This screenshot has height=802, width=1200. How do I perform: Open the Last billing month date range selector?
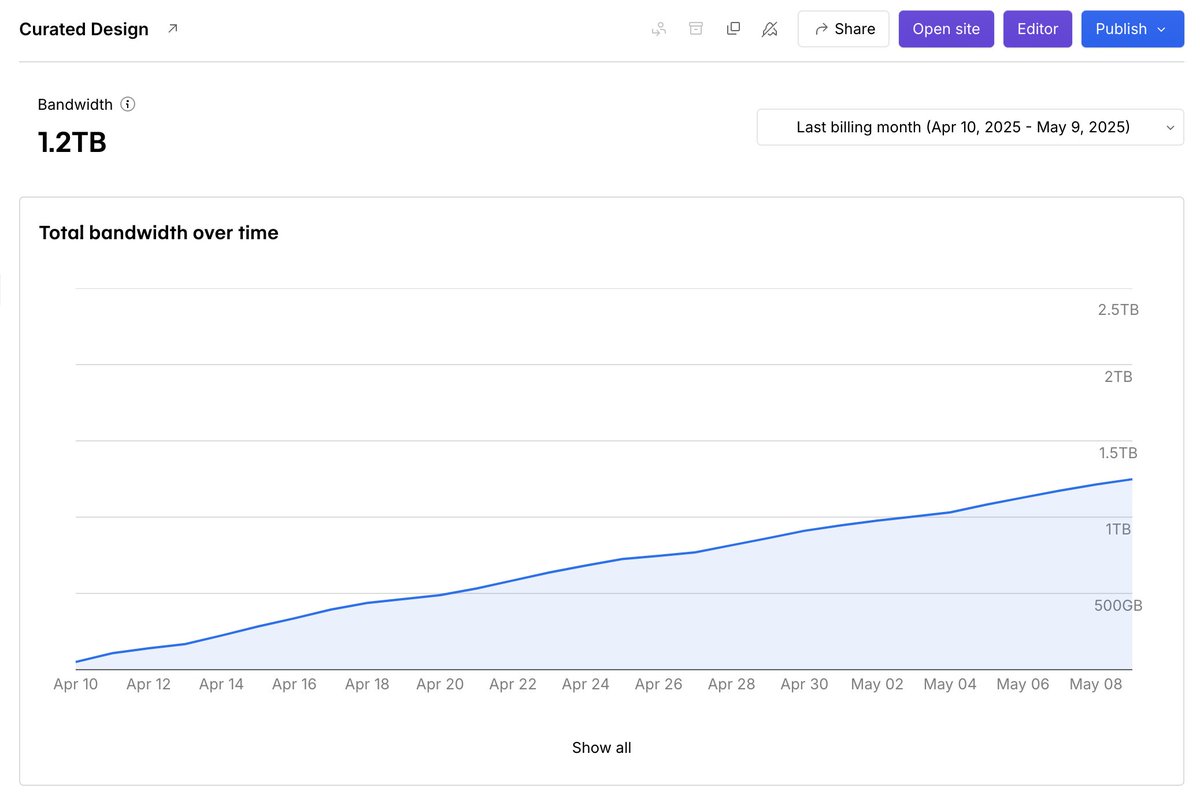coord(970,127)
